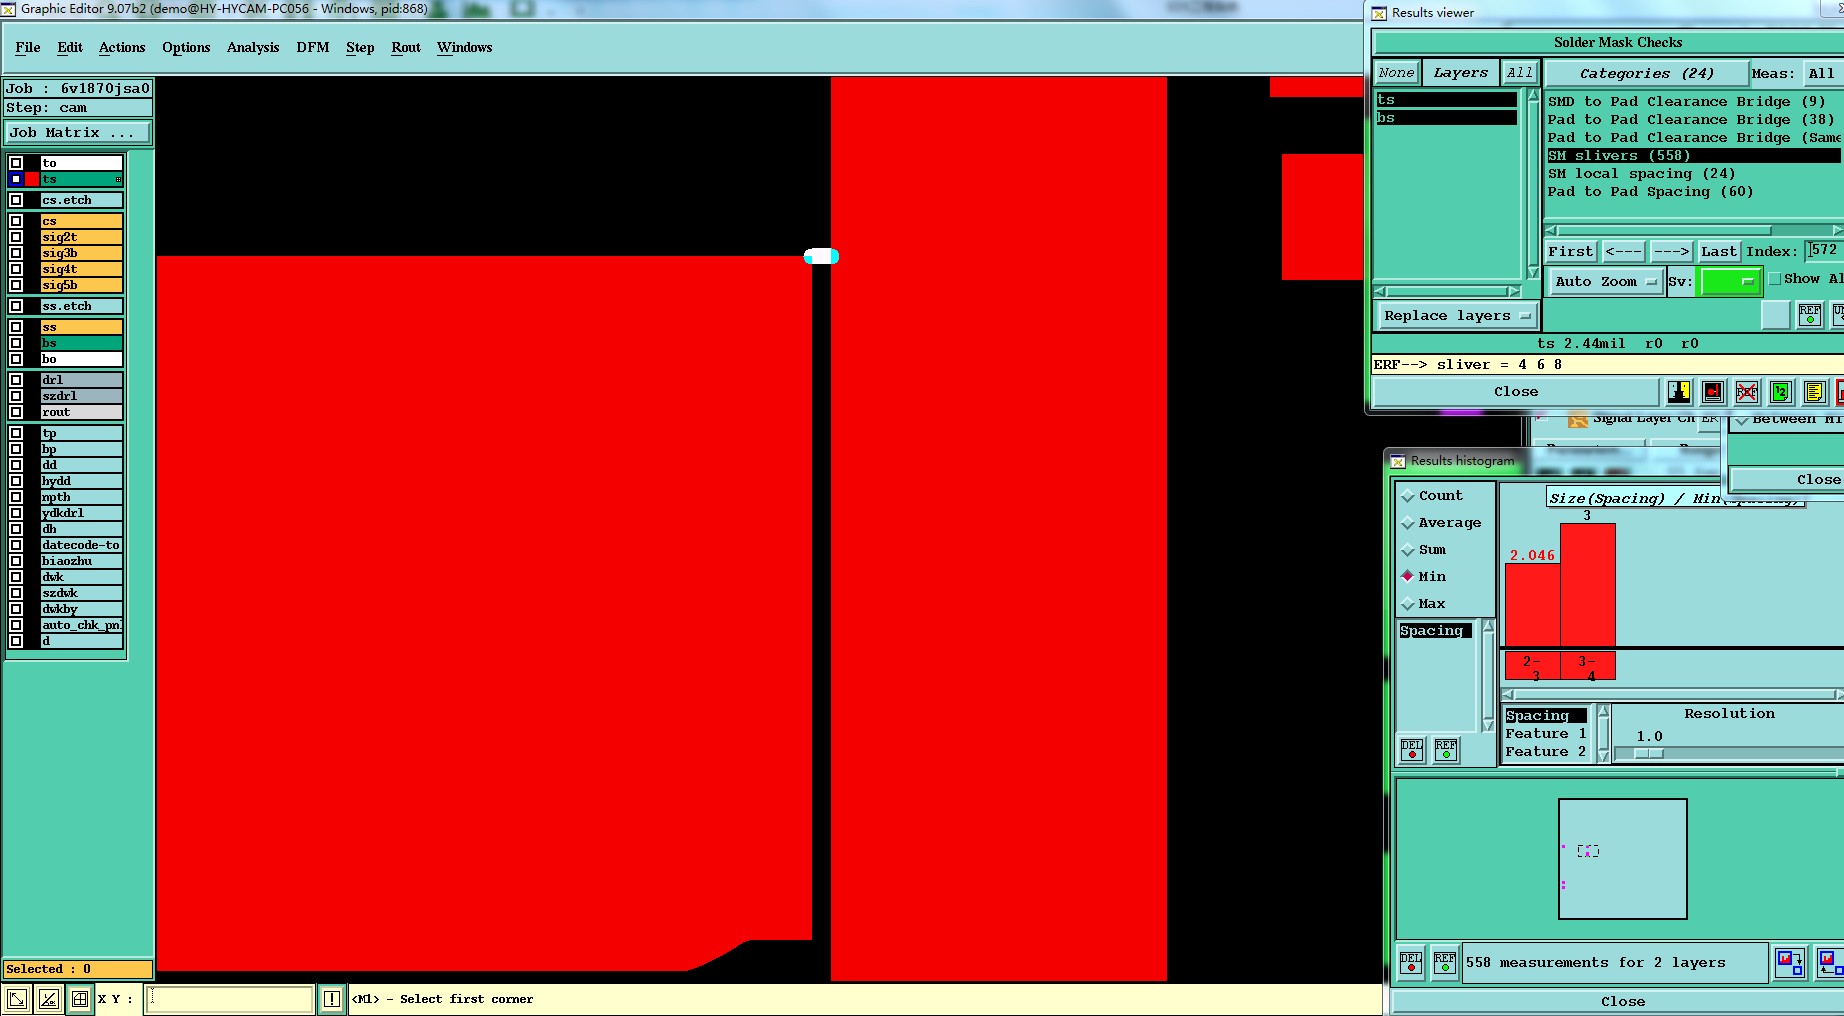Click the First result button
This screenshot has height=1016, width=1844.
pos(1571,251)
